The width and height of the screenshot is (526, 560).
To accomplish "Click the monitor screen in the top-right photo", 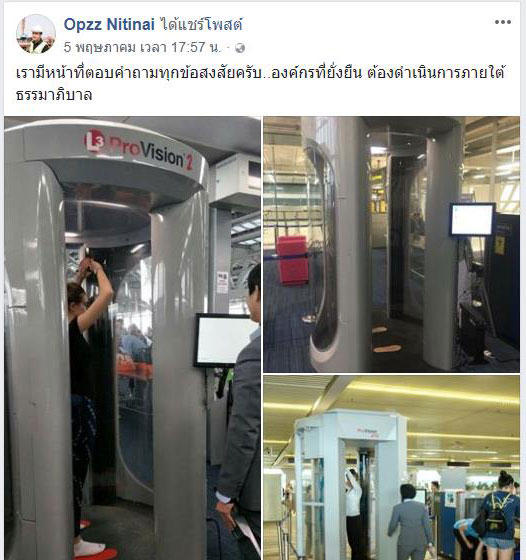I will [x=472, y=219].
